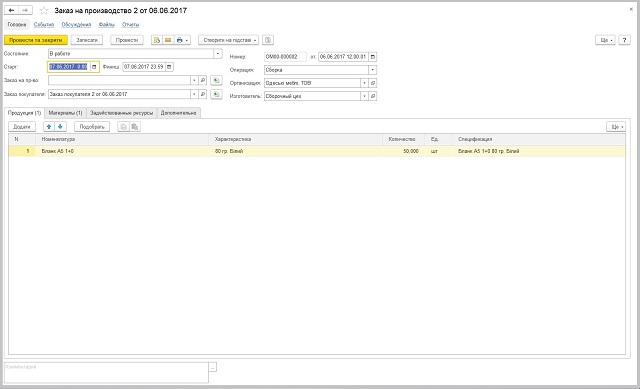Image resolution: width=640 pixels, height=389 pixels.
Task: Expand the Изготовитель dropdown list
Action: (364, 96)
